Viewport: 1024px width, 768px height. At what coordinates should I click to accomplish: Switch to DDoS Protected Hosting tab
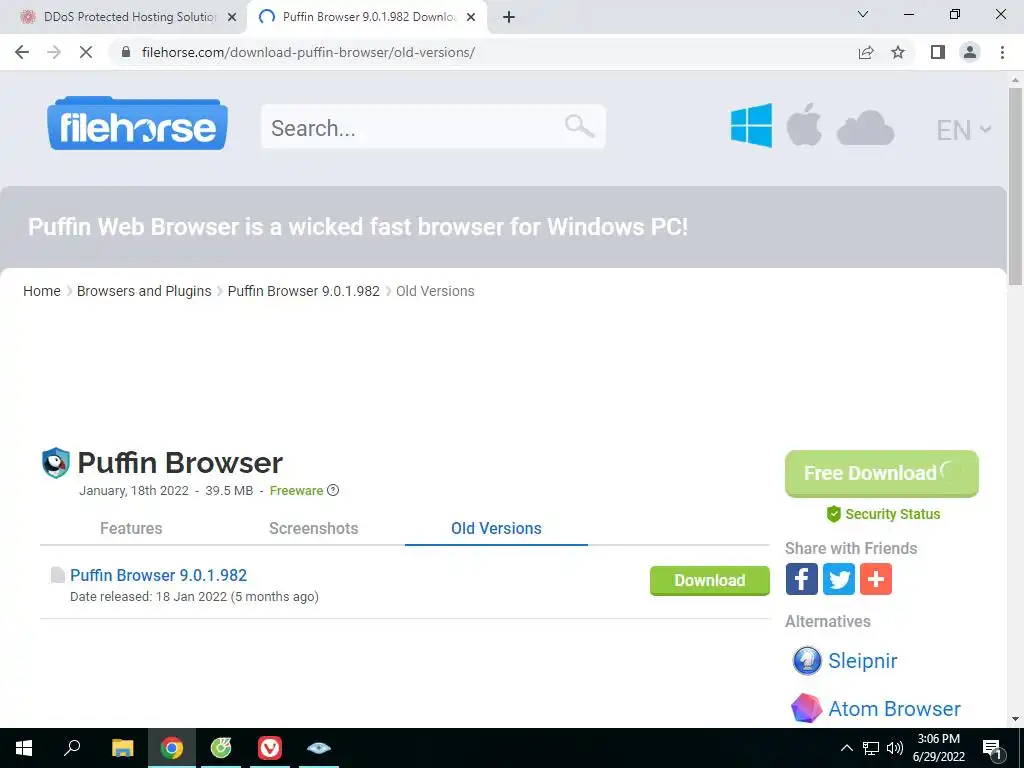(129, 17)
